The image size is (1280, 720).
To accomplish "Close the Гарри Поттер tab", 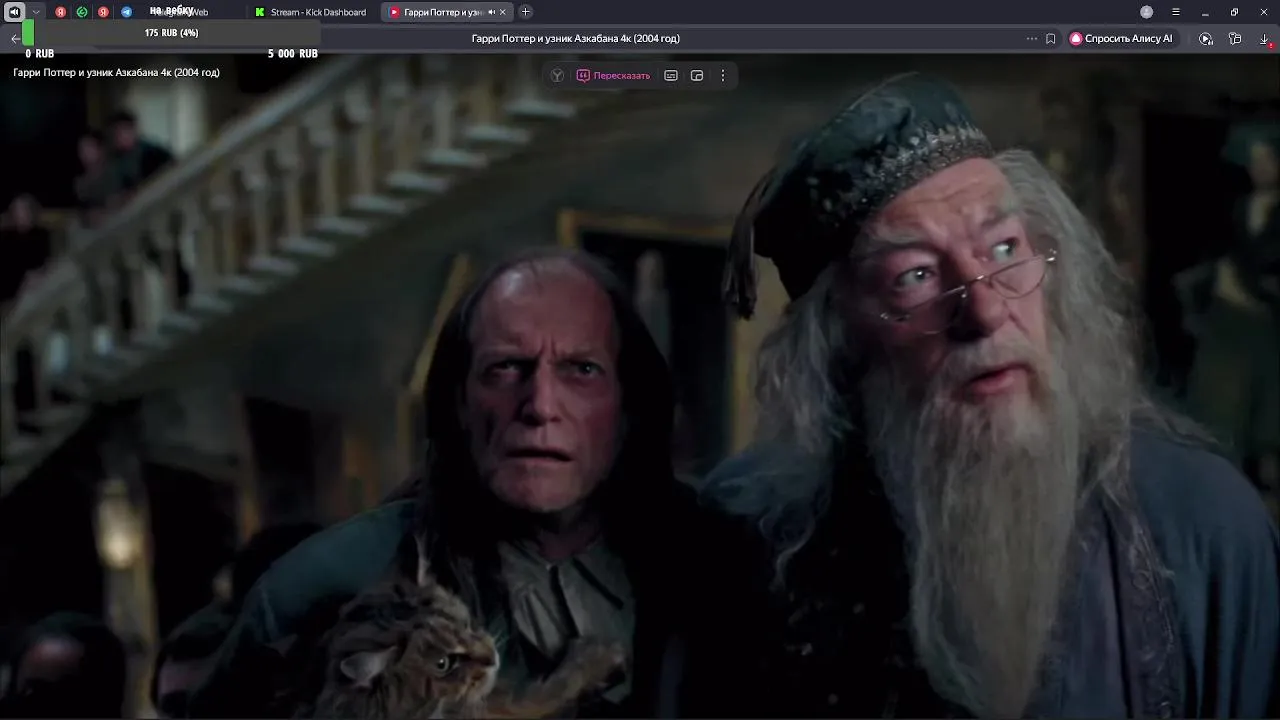I will (x=503, y=12).
